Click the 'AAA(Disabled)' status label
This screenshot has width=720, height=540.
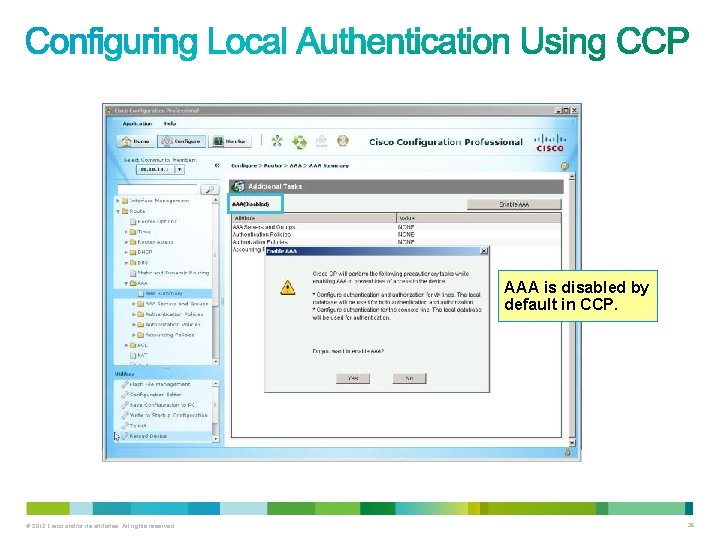click(251, 204)
